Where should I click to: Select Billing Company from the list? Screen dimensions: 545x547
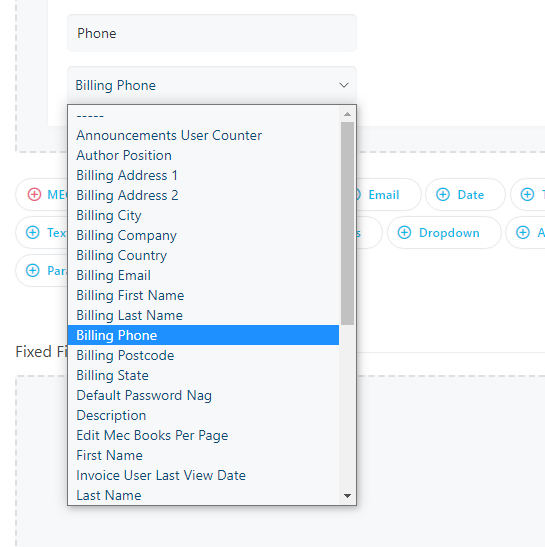pyautogui.click(x=203, y=235)
